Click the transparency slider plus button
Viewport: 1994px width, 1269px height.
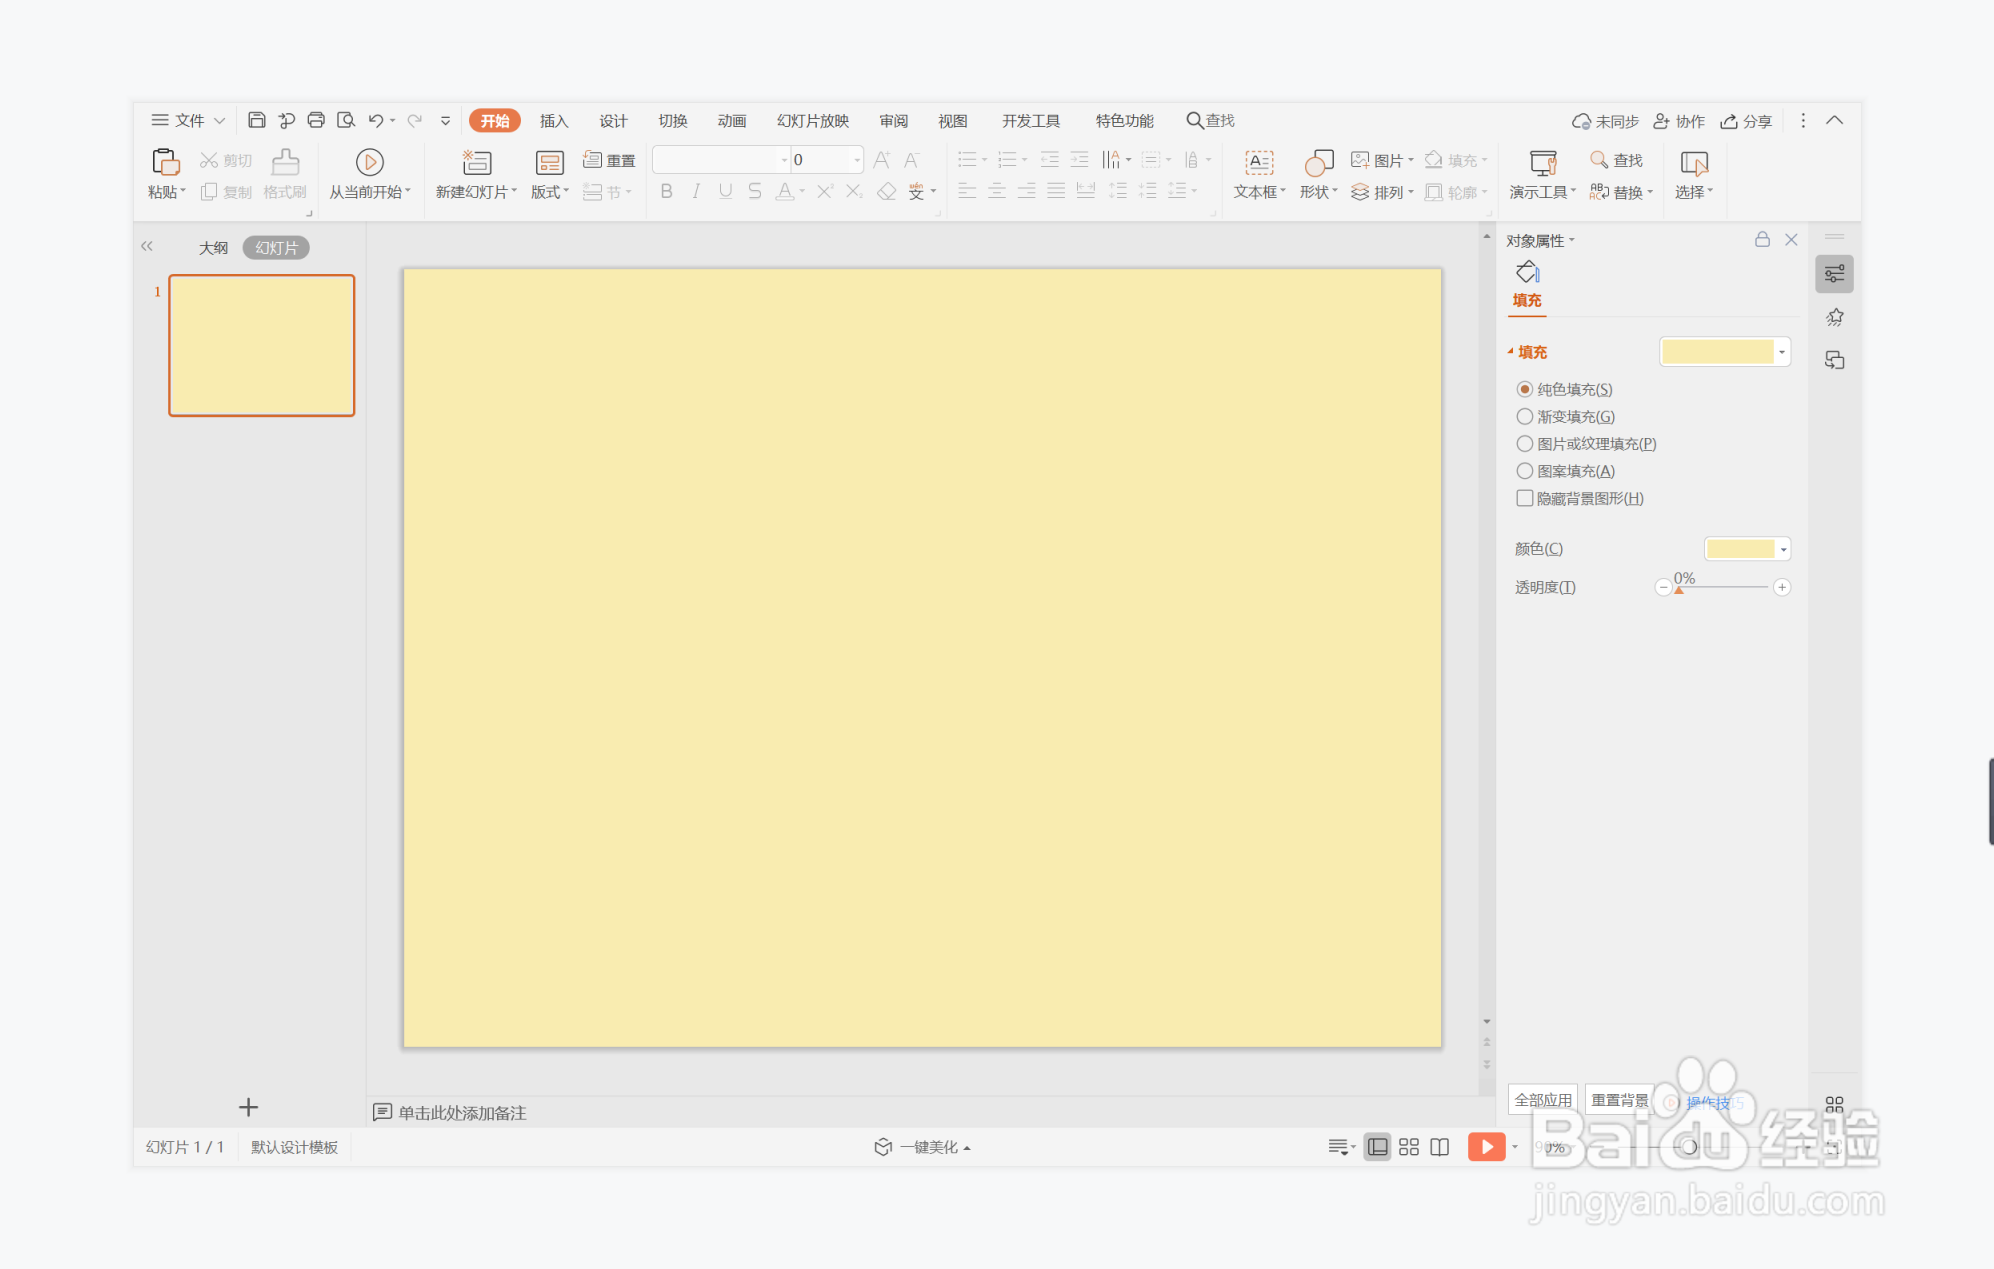pyautogui.click(x=1782, y=587)
